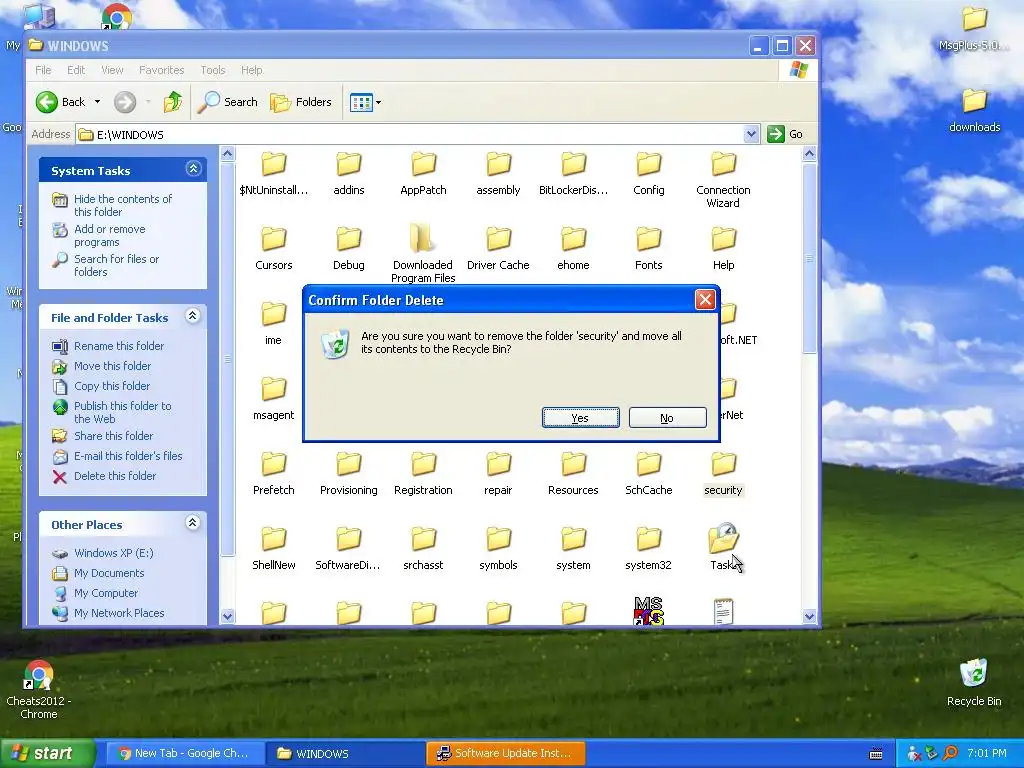Click Copy this folder task
Screen dimensions: 1024x768
112,386
